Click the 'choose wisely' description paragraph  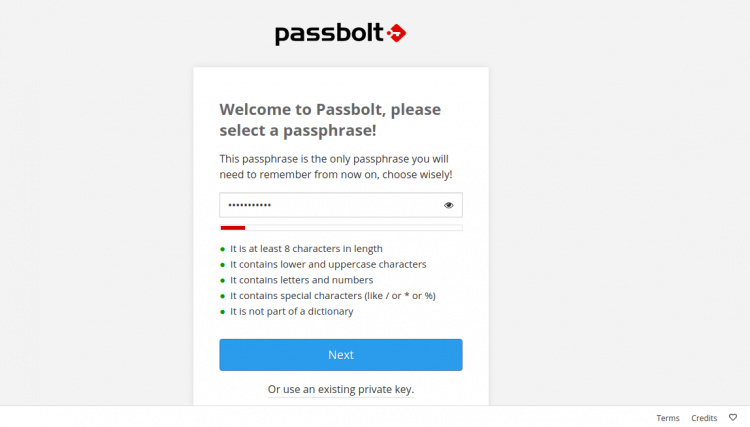(336, 167)
